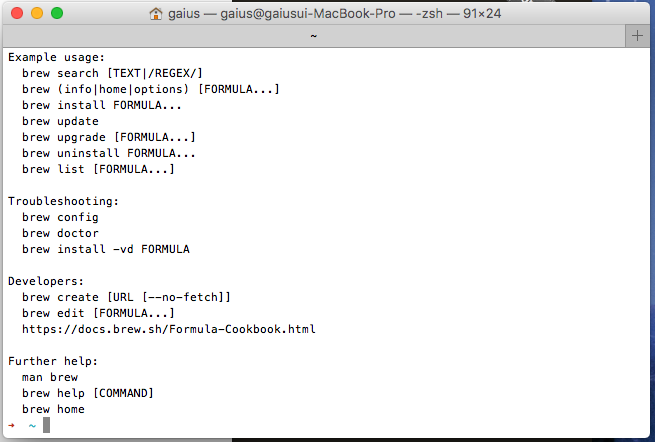This screenshot has width=655, height=442.
Task: Click the "man brew" line
Action: 49,377
